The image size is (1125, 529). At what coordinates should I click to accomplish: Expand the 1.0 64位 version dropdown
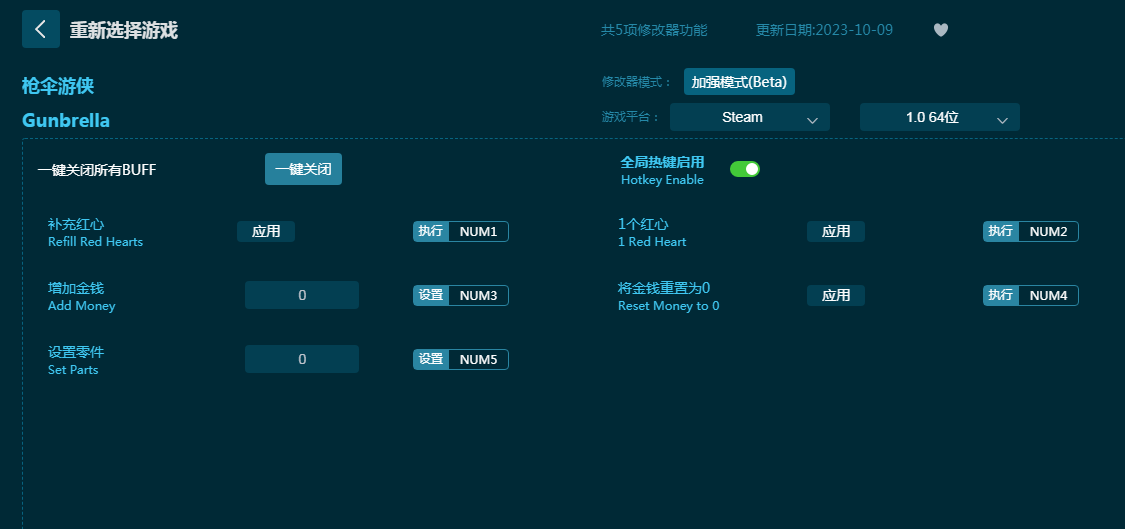(939, 117)
